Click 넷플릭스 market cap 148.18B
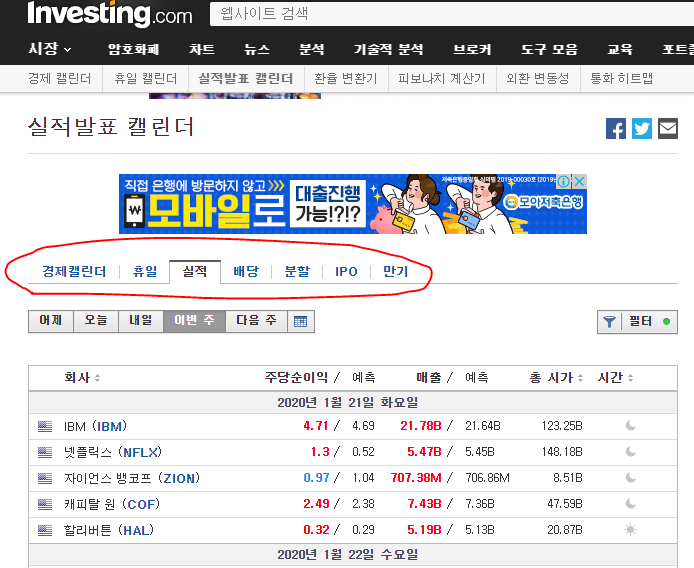 tap(562, 452)
